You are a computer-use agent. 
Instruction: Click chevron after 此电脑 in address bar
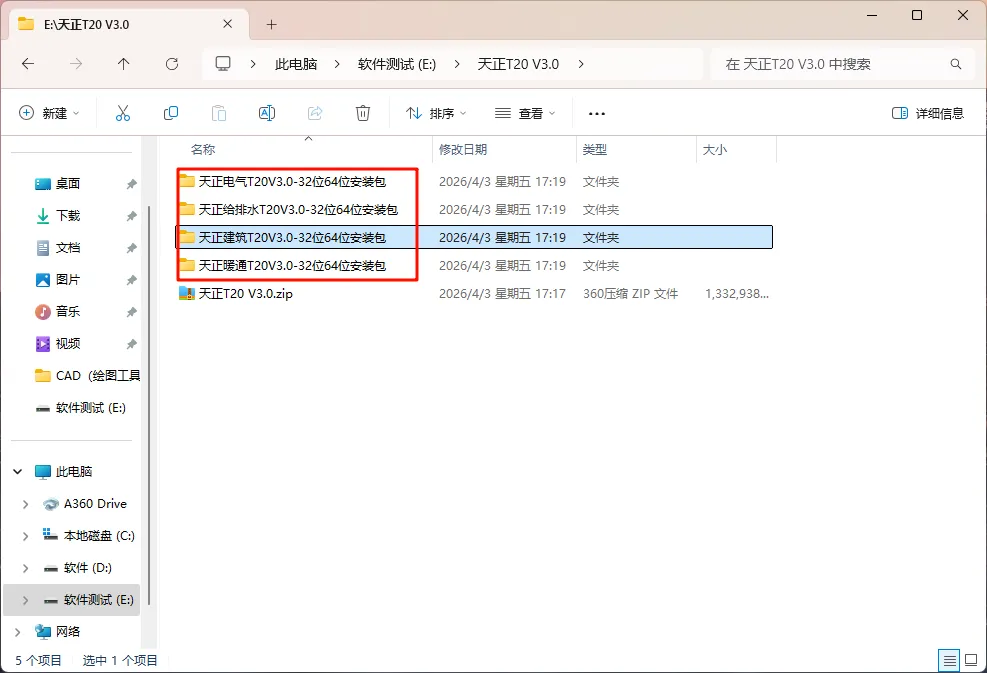[337, 64]
